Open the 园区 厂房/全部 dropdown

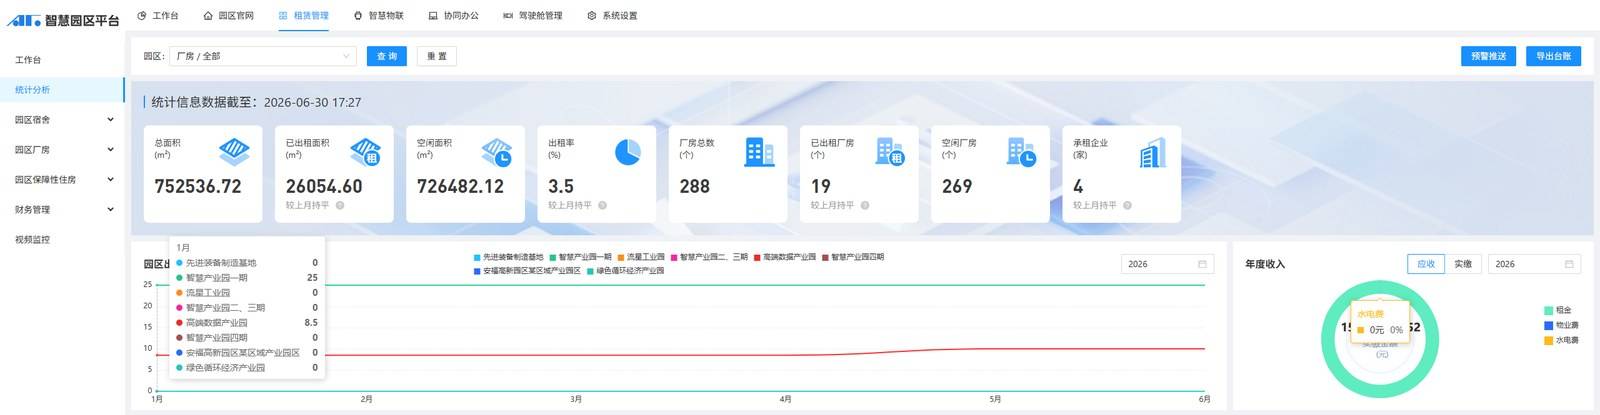coord(263,56)
